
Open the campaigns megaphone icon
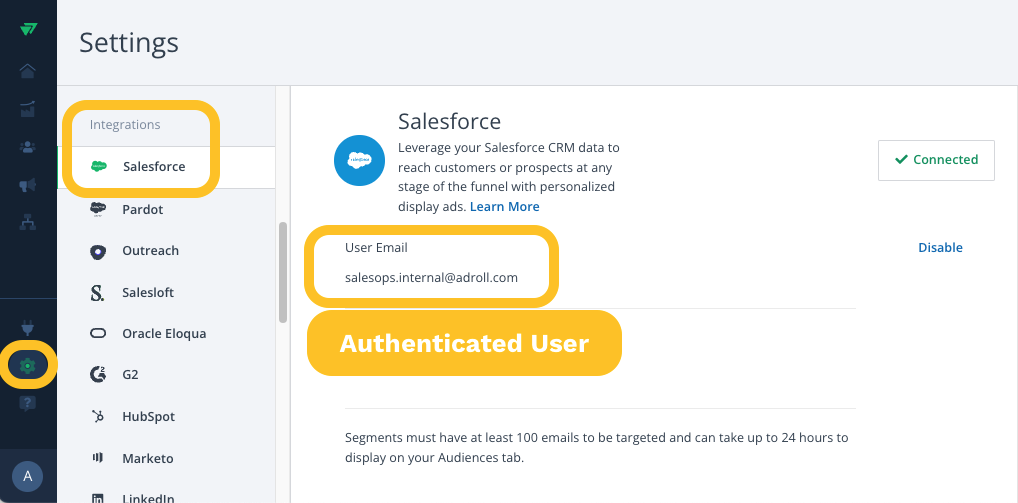pyautogui.click(x=28, y=186)
